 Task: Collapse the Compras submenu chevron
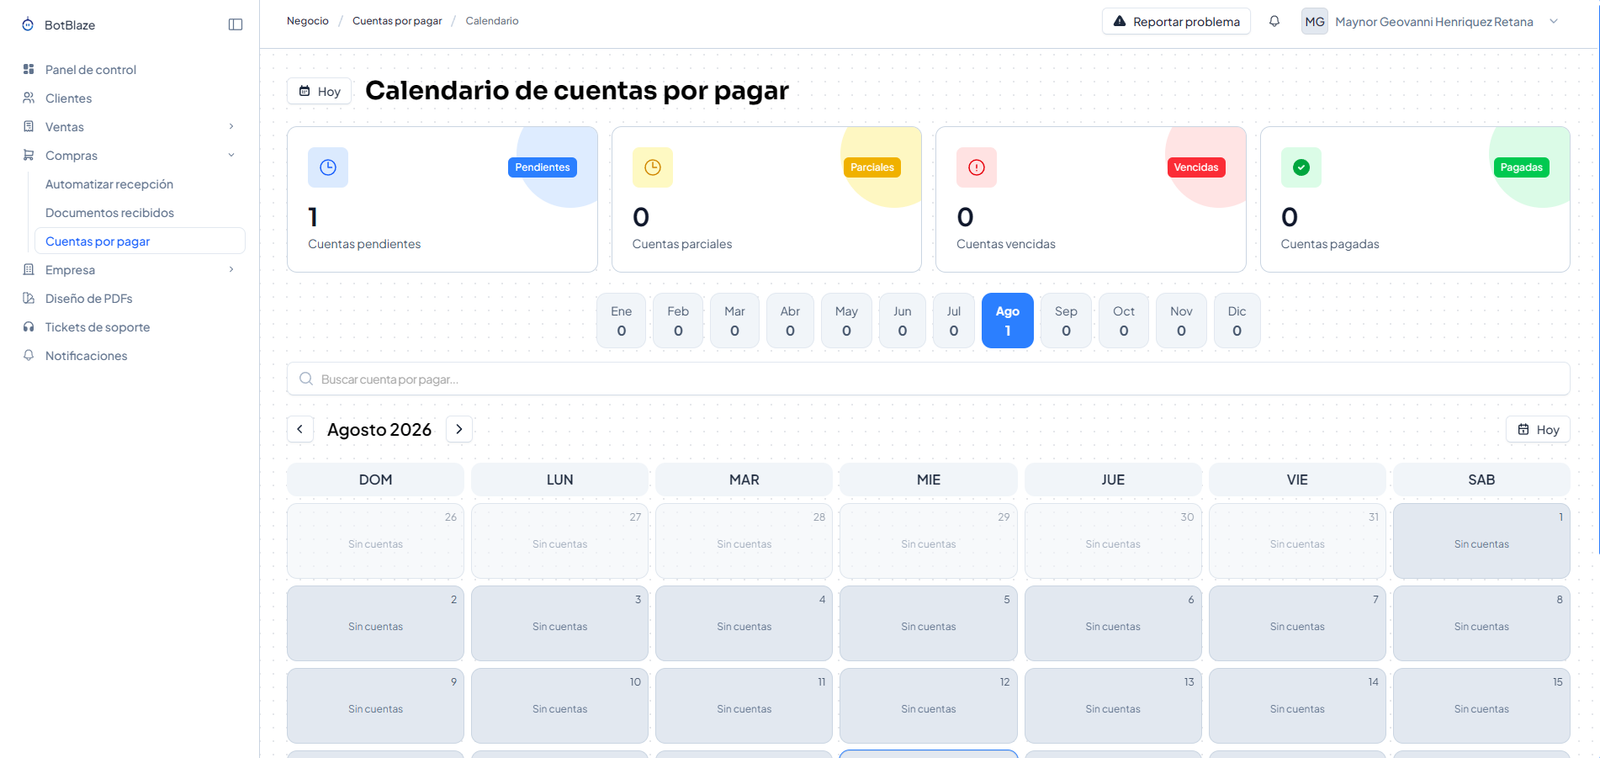231,155
